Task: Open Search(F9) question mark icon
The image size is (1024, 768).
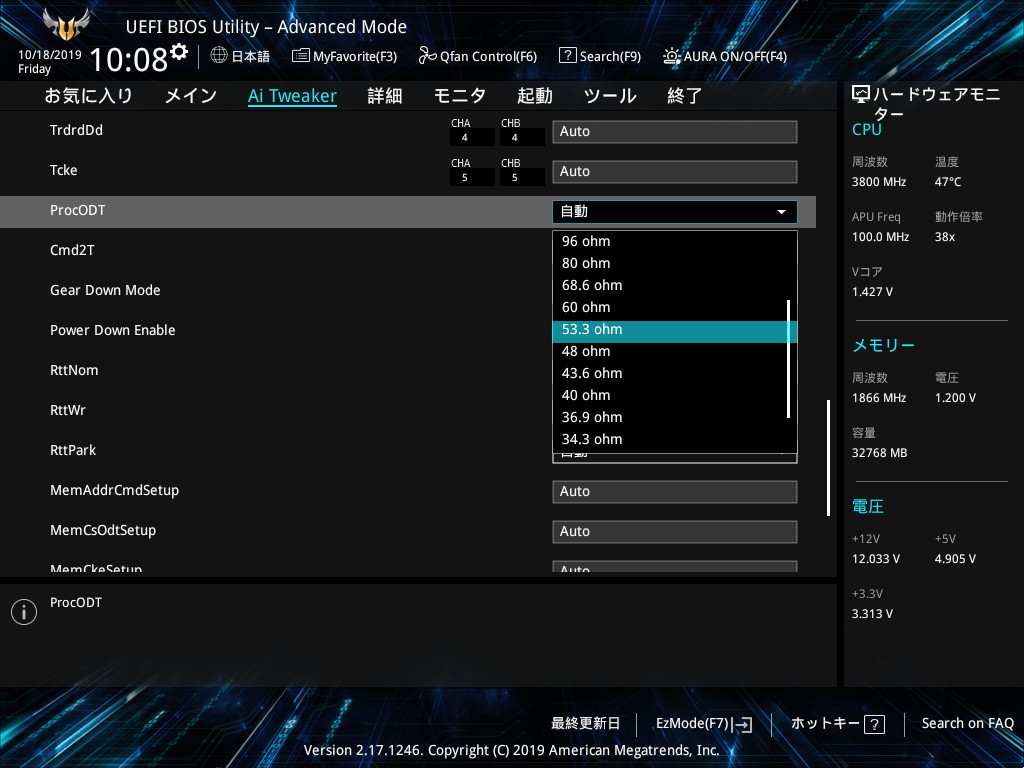Action: 568,56
